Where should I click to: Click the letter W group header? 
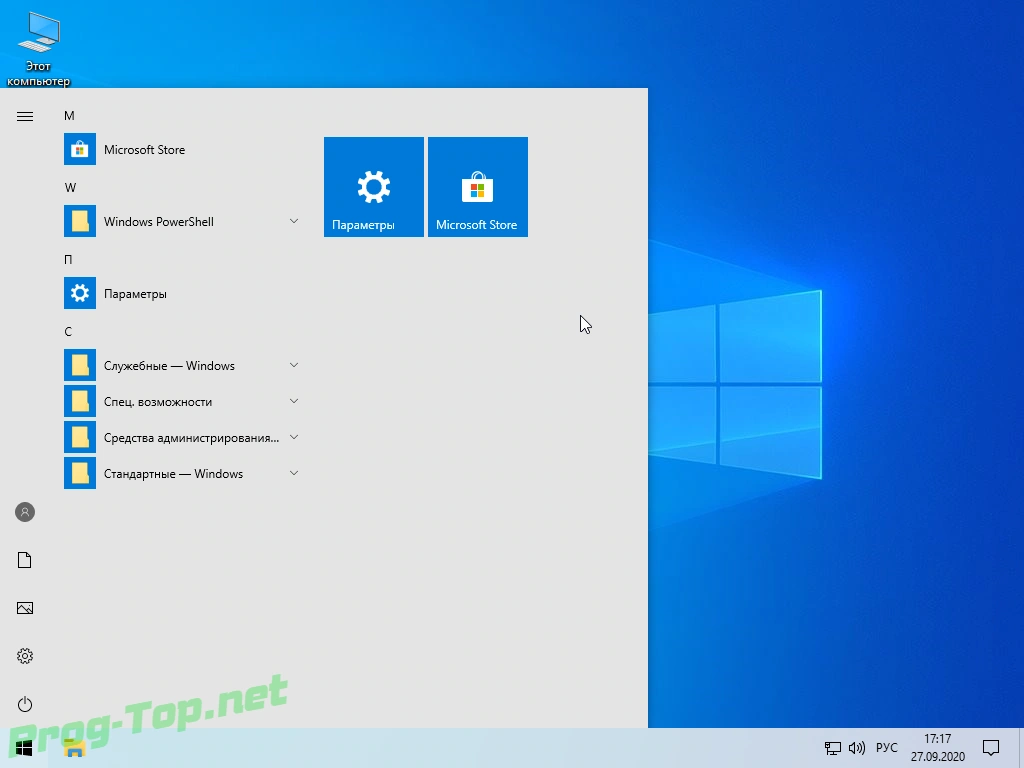point(70,187)
